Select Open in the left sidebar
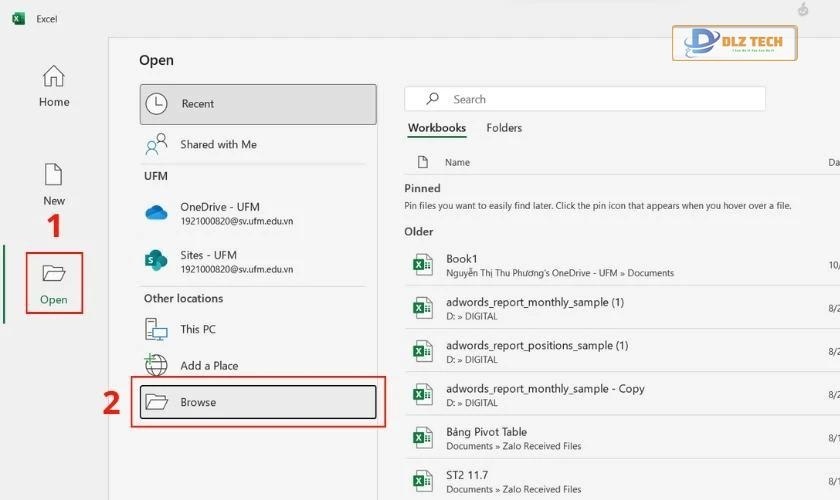This screenshot has width=840, height=500. [54, 283]
